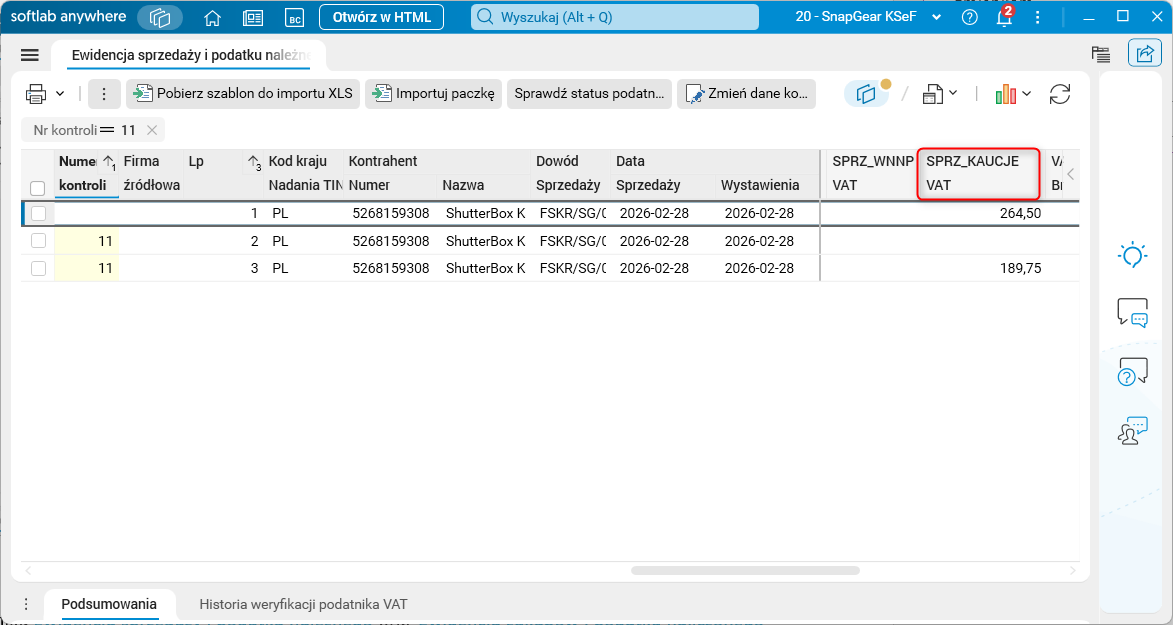Open the chat bubbles icon in the sidebar
The width and height of the screenshot is (1173, 625).
point(1133,312)
